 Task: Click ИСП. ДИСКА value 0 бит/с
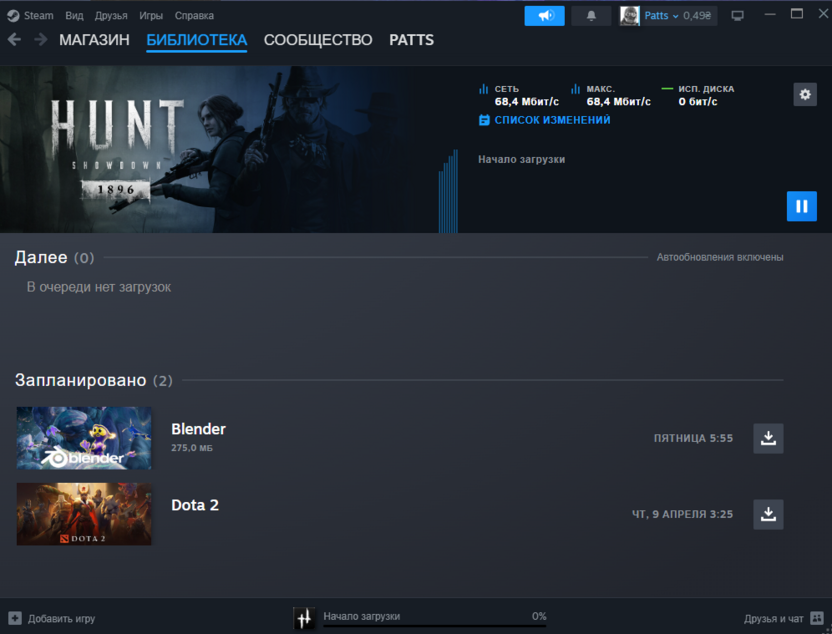(698, 102)
